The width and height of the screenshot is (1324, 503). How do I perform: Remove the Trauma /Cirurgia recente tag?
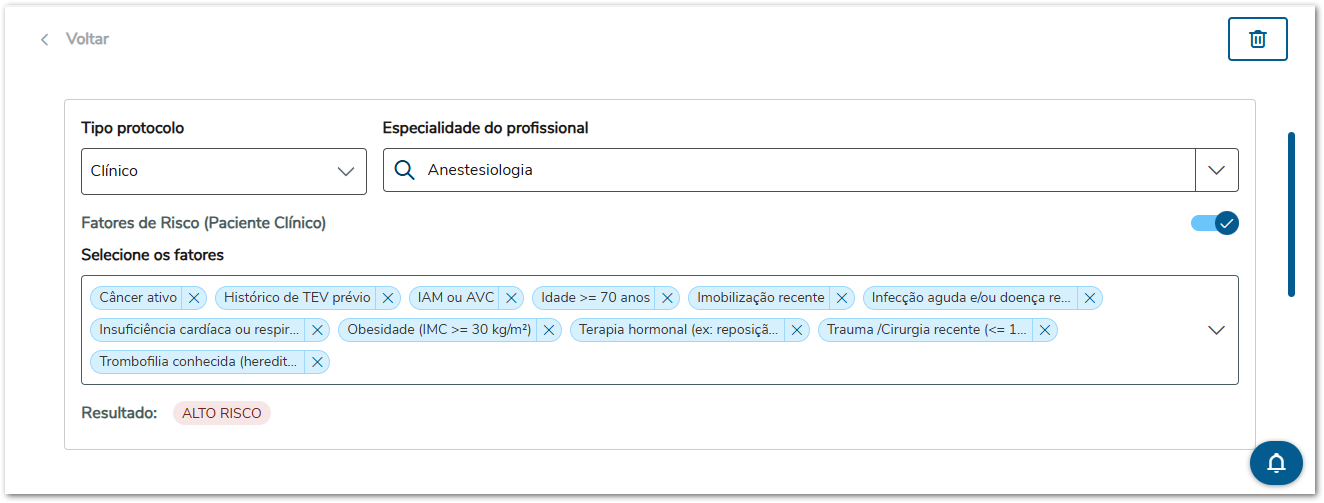1044,330
